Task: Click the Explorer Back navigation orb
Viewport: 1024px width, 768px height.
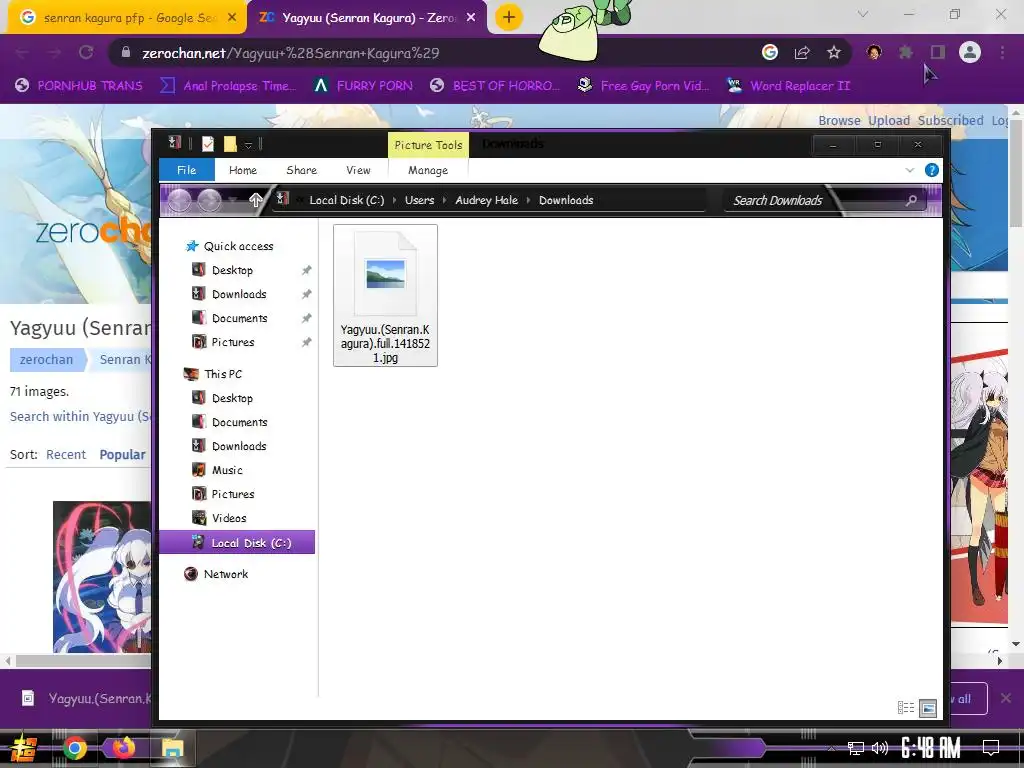Action: pos(180,200)
